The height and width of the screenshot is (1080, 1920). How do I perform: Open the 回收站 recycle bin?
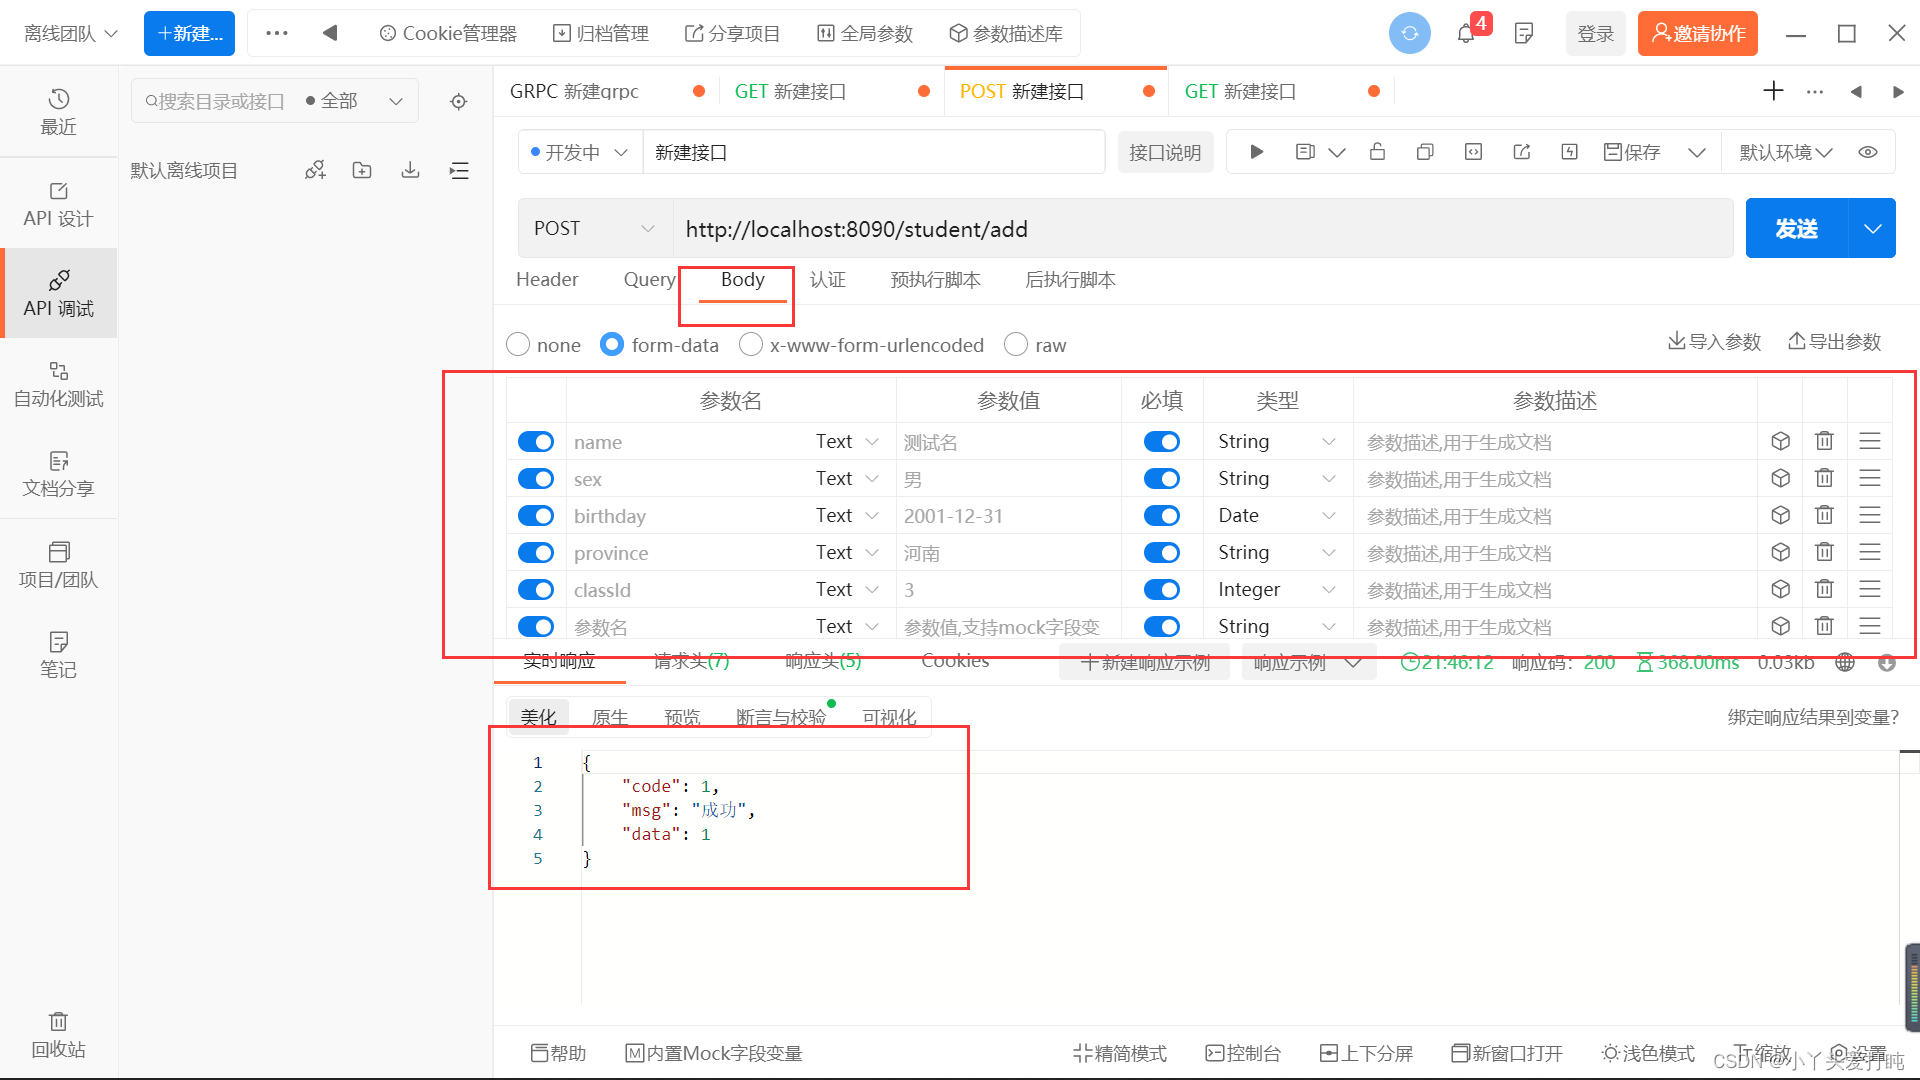click(x=58, y=1035)
